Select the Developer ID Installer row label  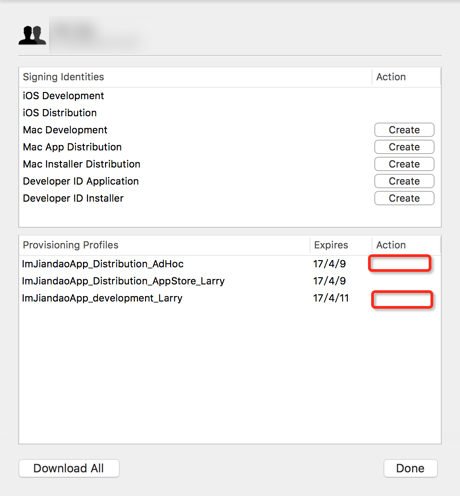[x=73, y=198]
